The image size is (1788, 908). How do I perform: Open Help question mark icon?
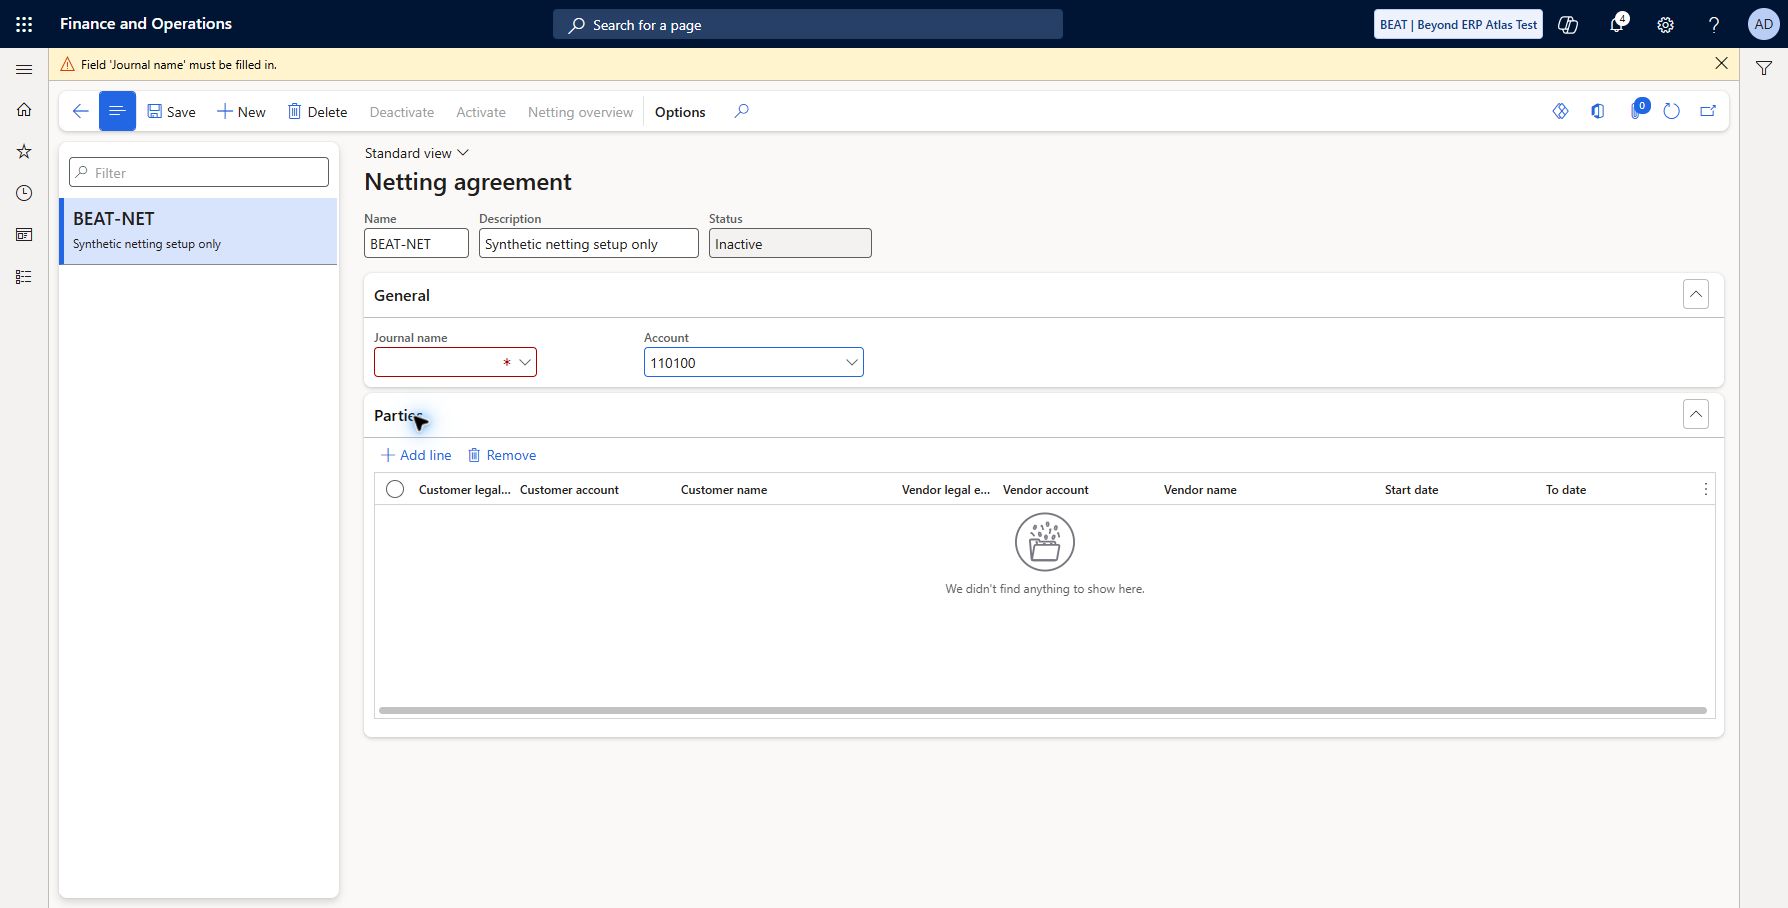click(1714, 24)
